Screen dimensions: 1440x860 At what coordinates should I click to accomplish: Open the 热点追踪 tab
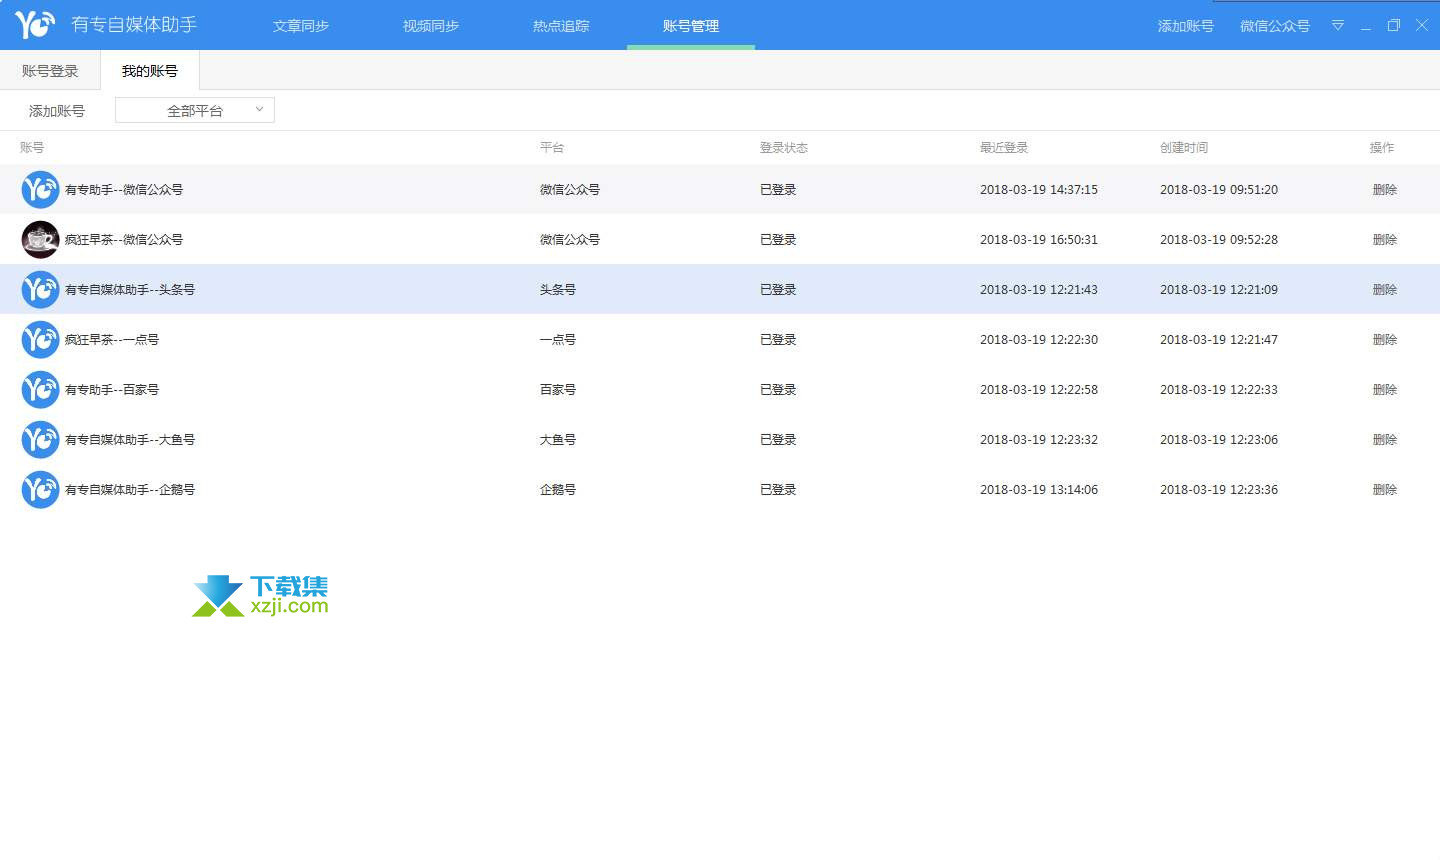pyautogui.click(x=561, y=26)
